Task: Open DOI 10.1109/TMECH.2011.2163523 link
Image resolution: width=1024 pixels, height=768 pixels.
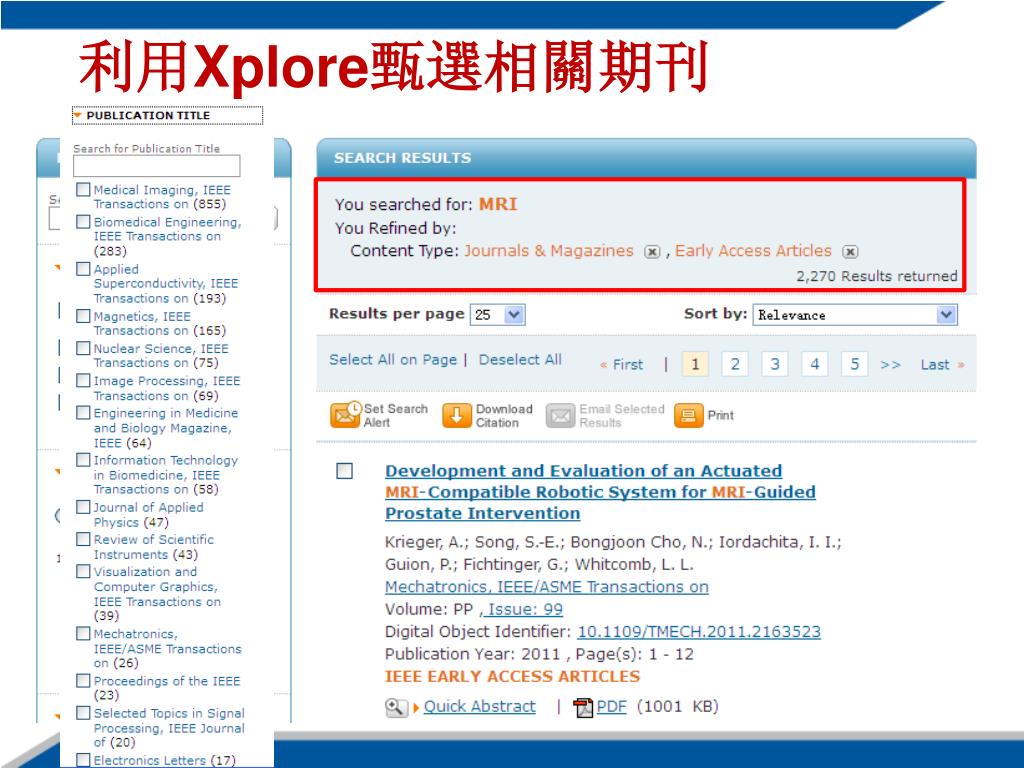Action: pyautogui.click(x=699, y=632)
